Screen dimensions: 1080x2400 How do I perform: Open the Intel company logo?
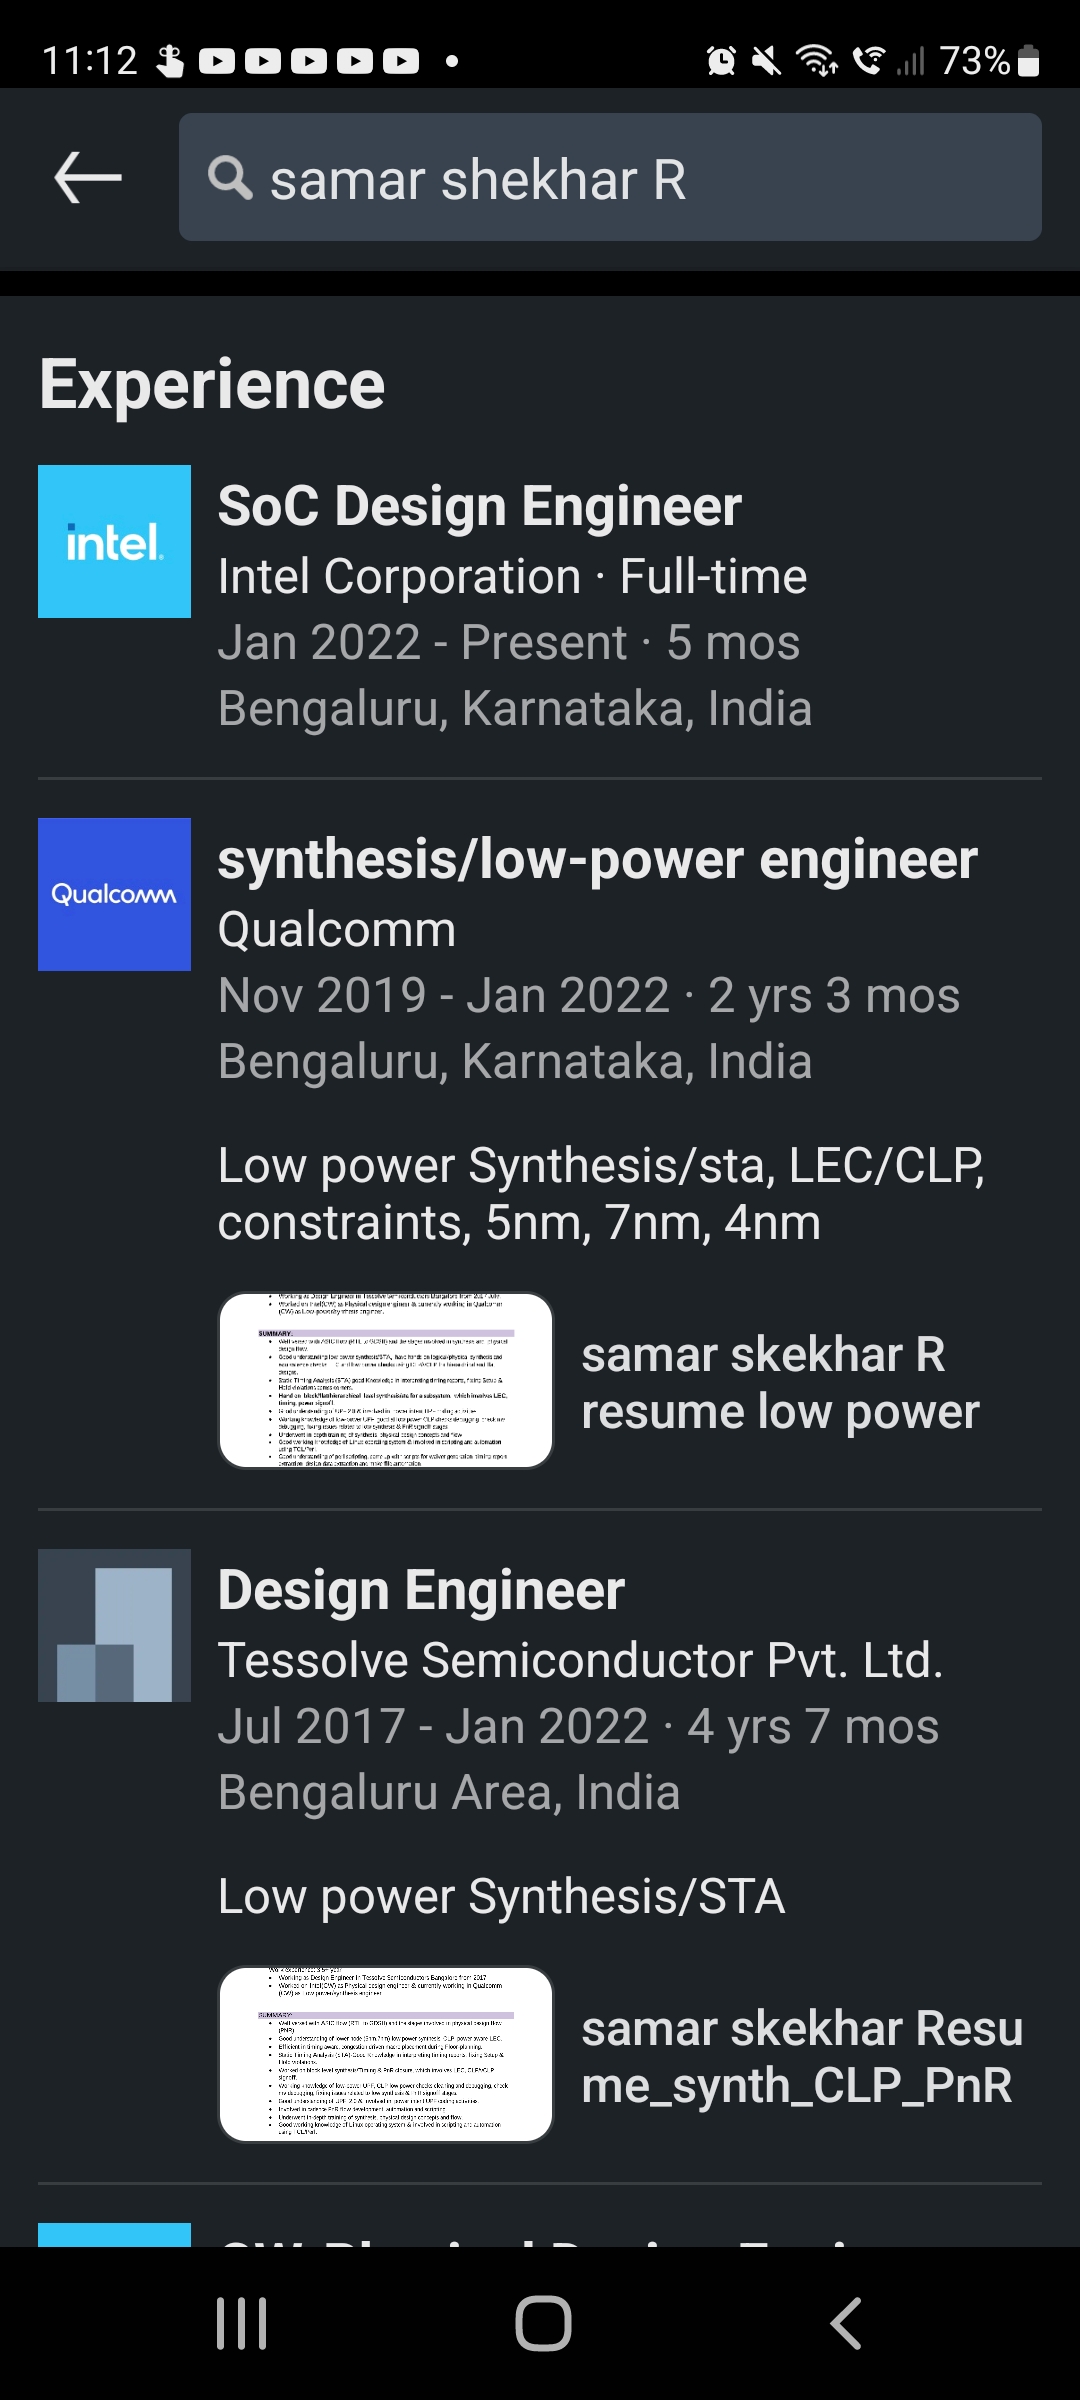point(114,541)
